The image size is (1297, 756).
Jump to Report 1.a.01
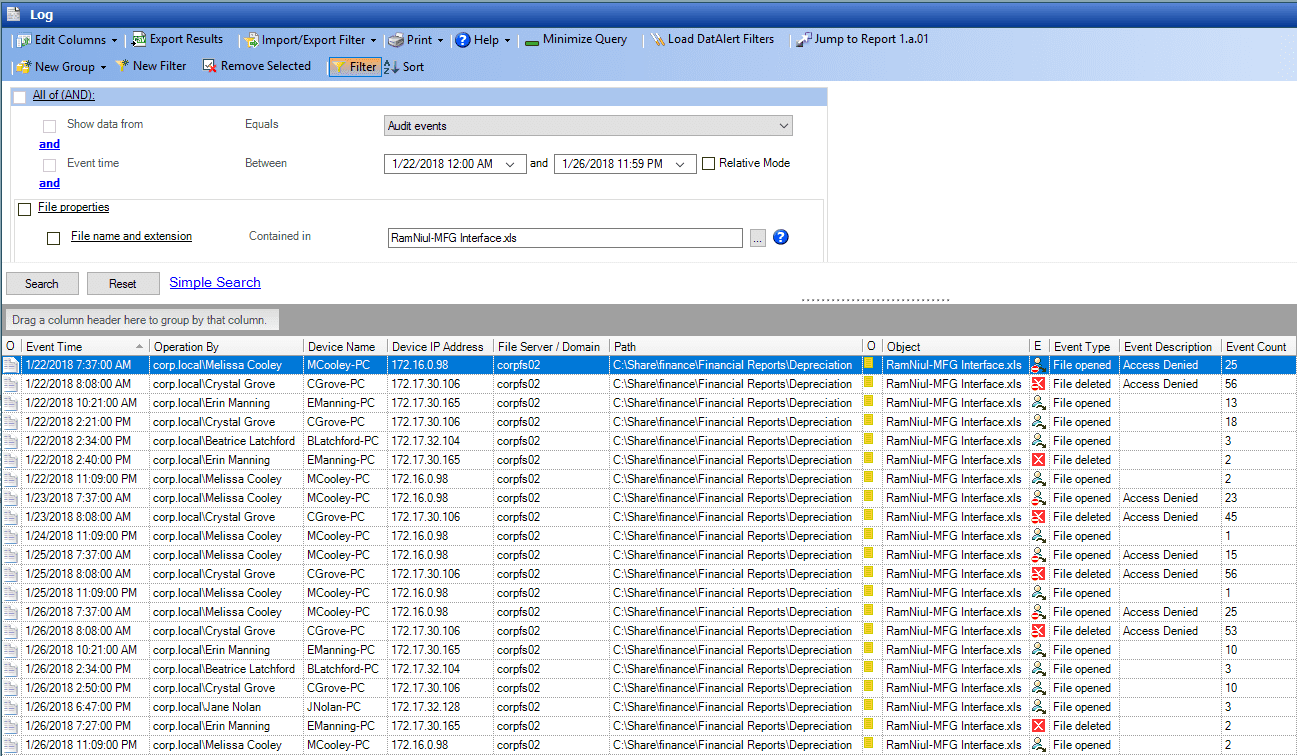[863, 40]
